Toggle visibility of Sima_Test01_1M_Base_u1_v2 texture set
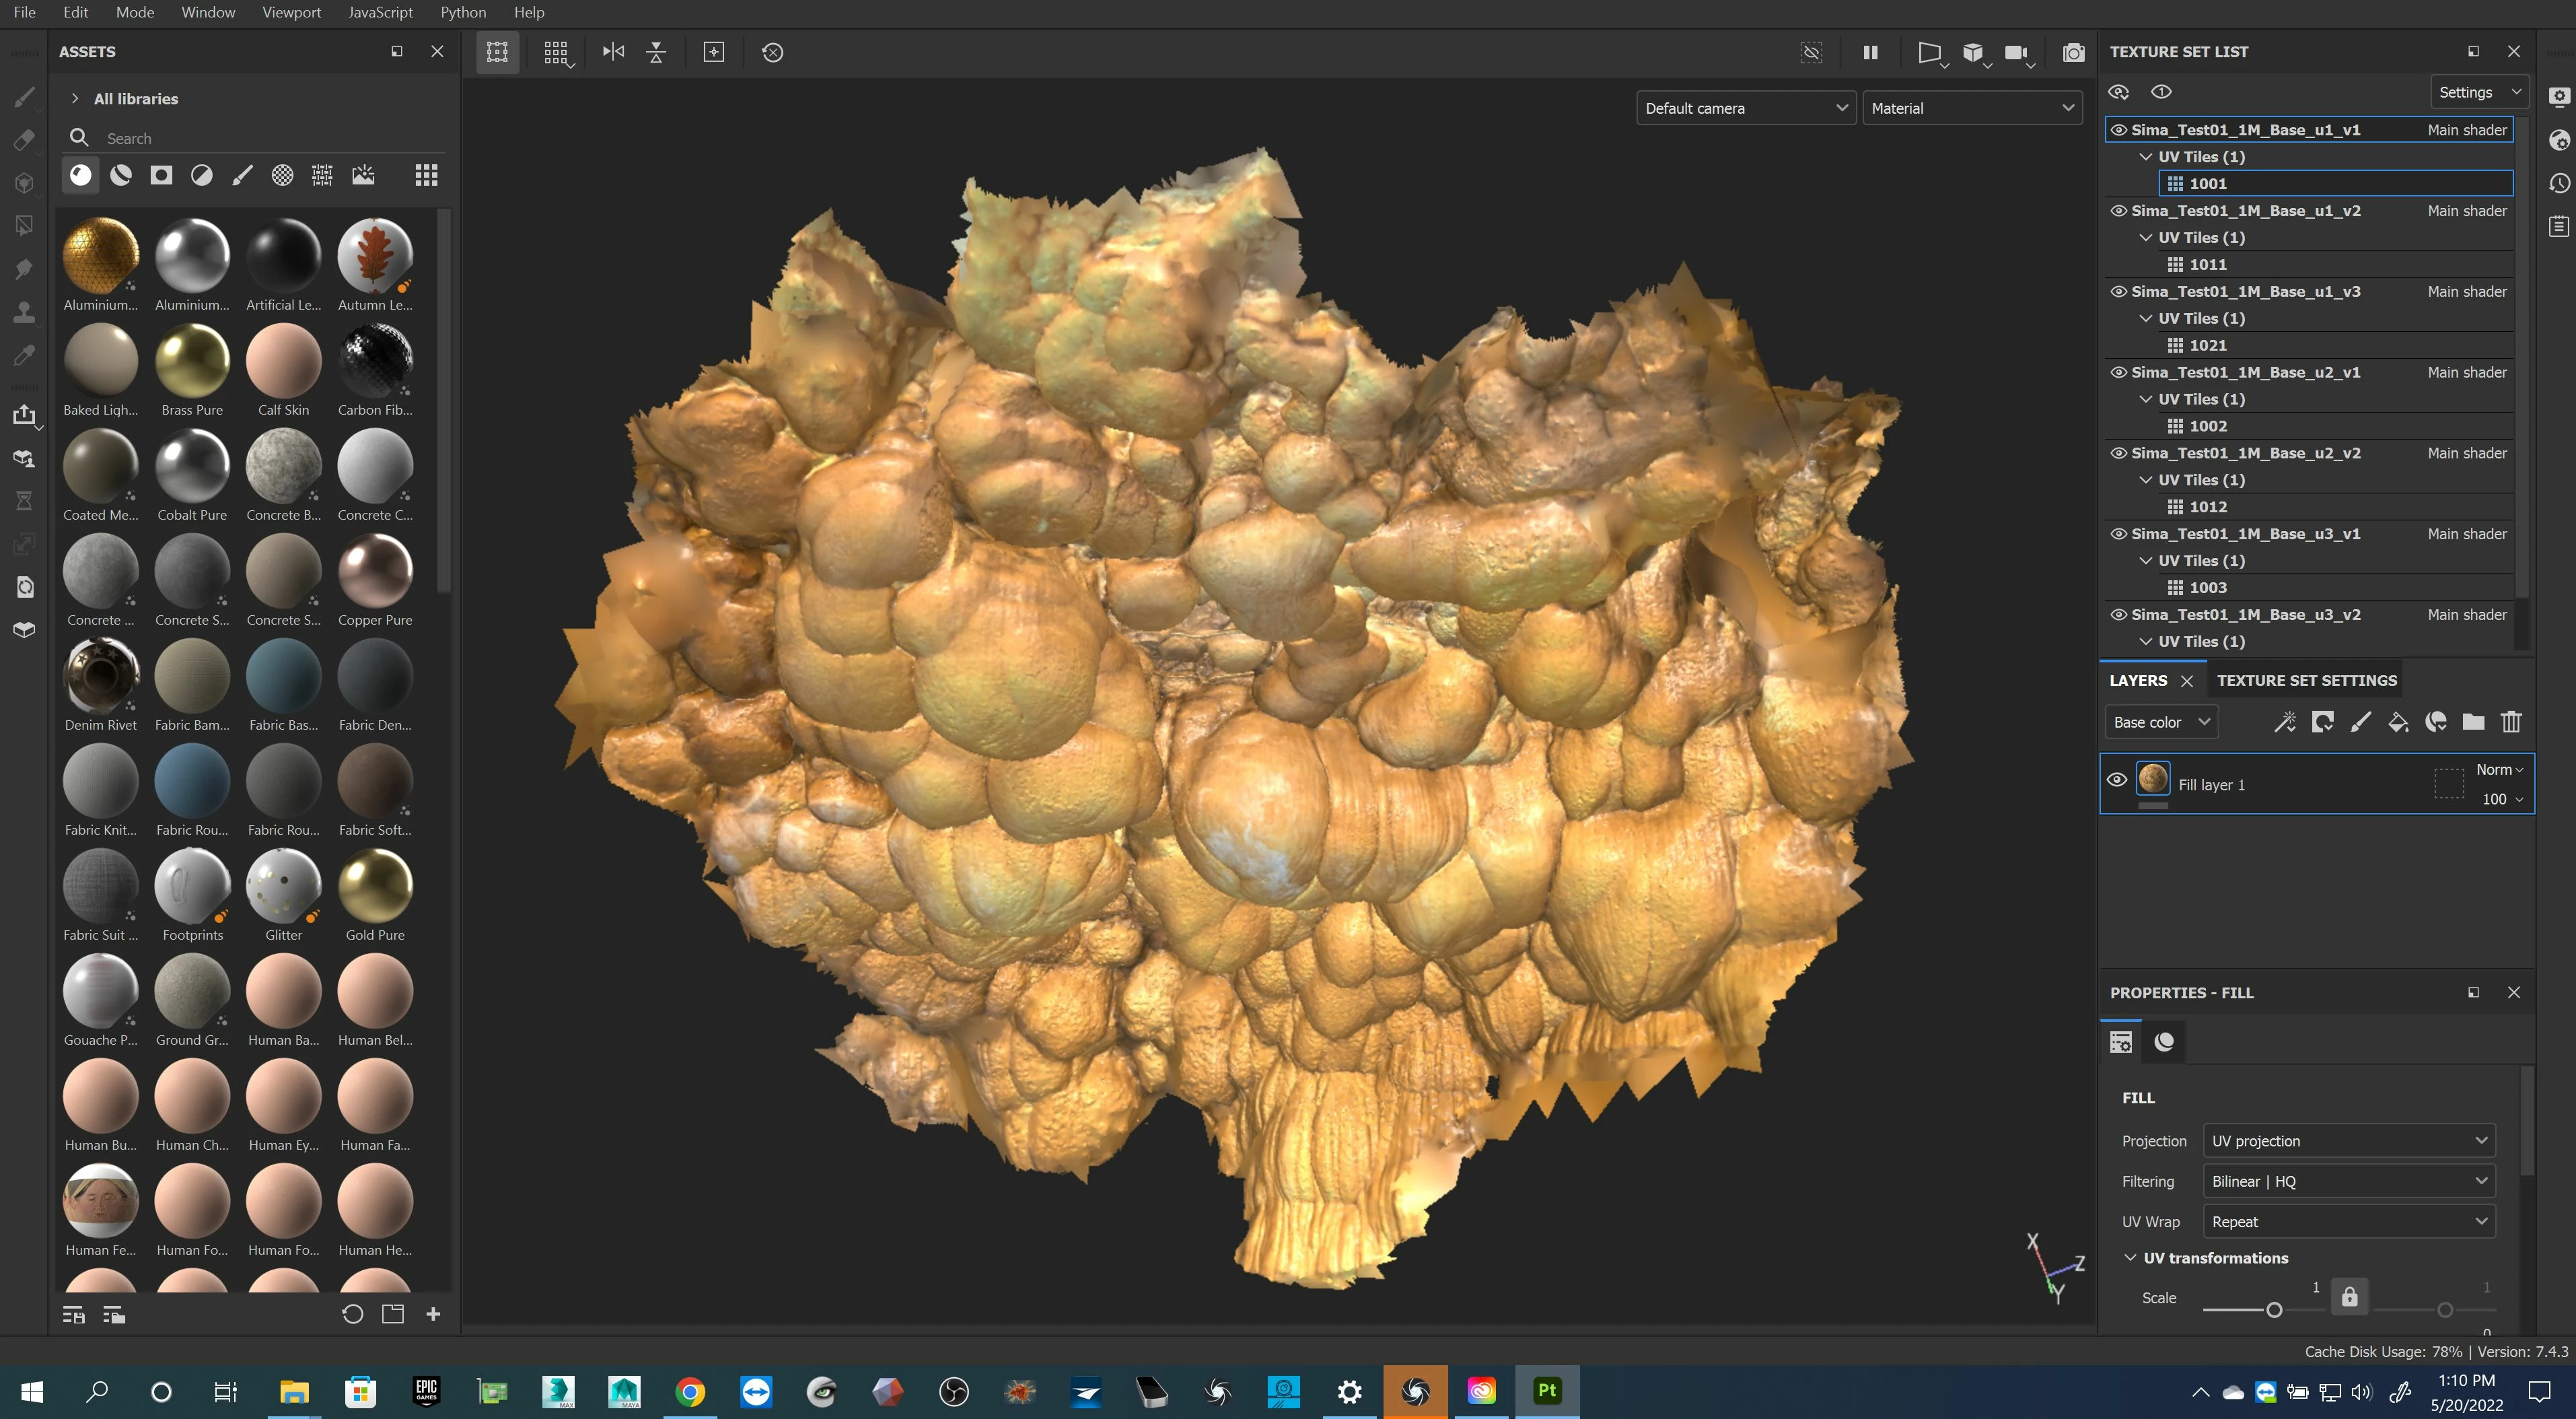 [2118, 211]
